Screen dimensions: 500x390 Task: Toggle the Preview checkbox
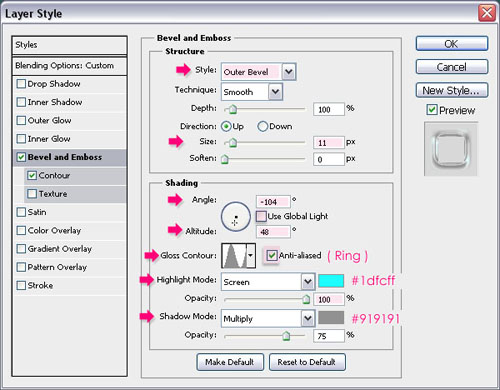[x=432, y=110]
